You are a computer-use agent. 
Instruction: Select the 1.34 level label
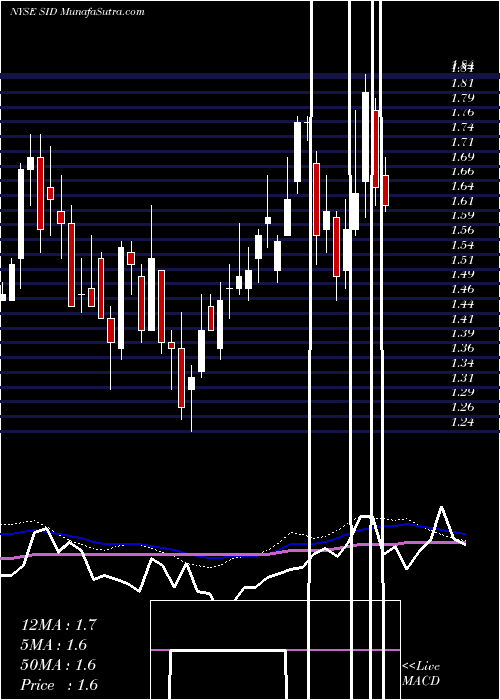pyautogui.click(x=462, y=363)
